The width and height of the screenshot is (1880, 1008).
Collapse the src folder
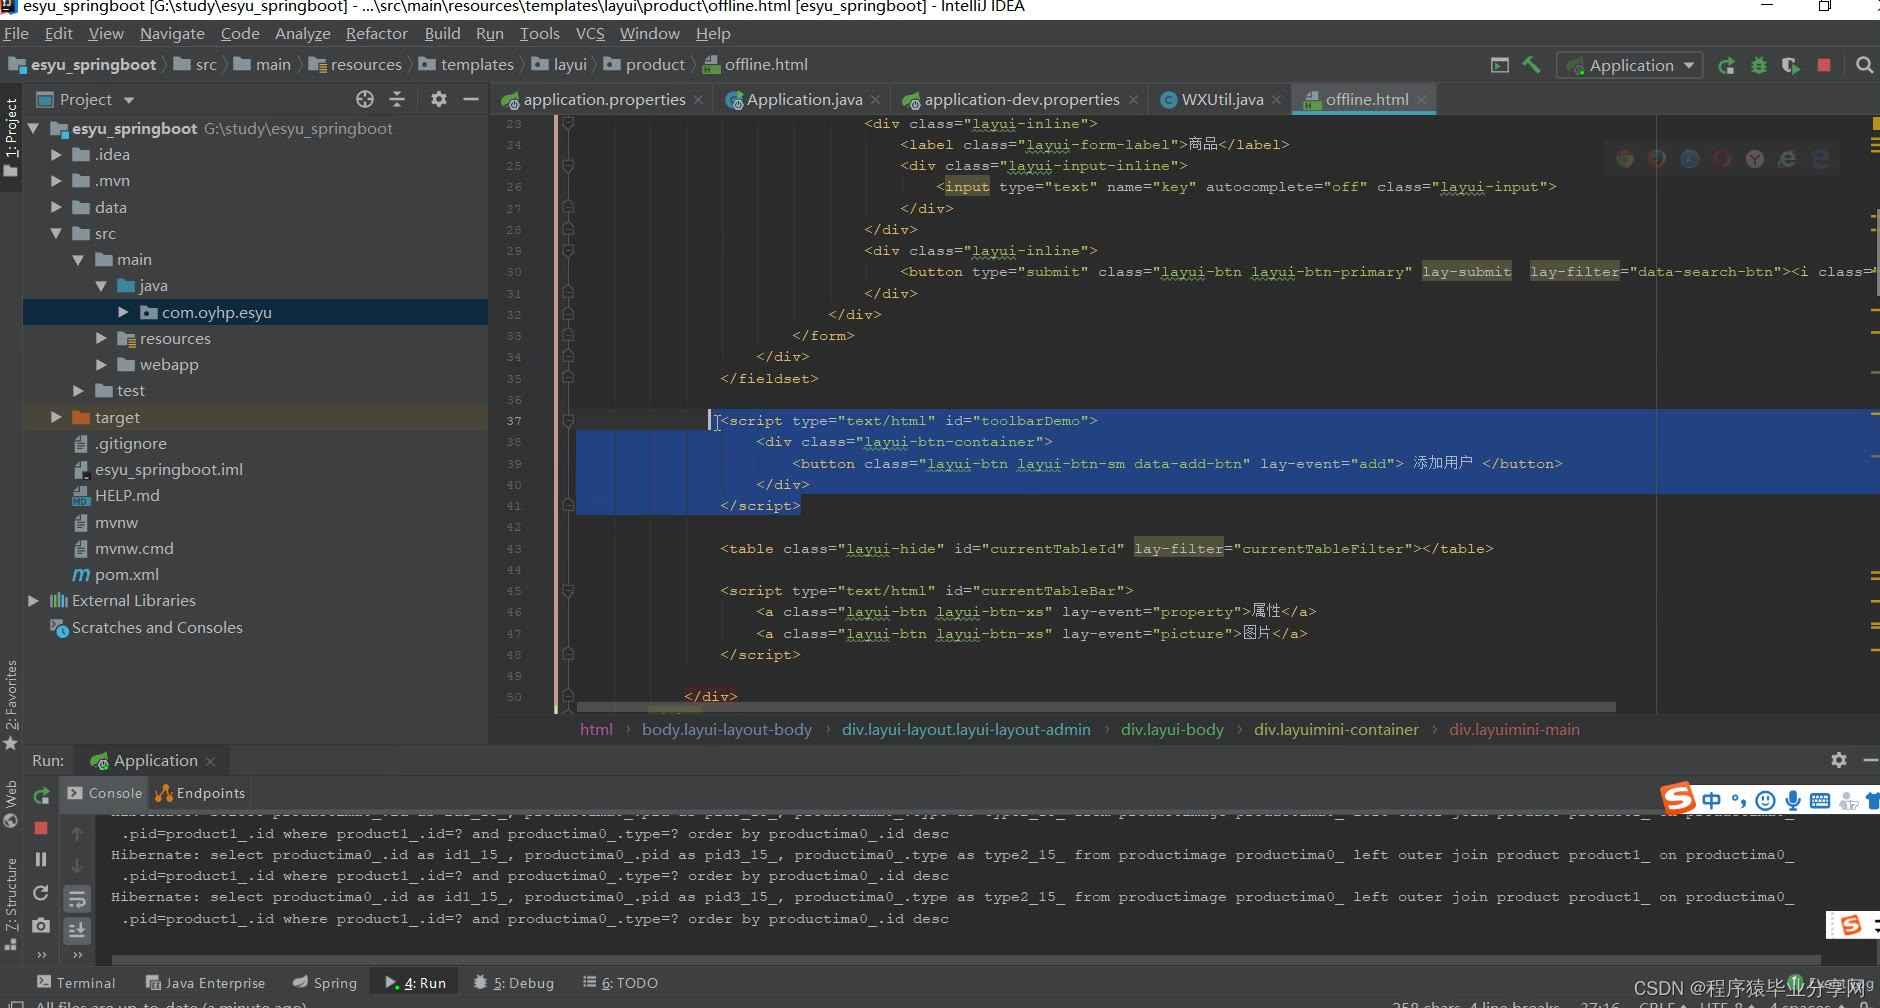pos(56,233)
